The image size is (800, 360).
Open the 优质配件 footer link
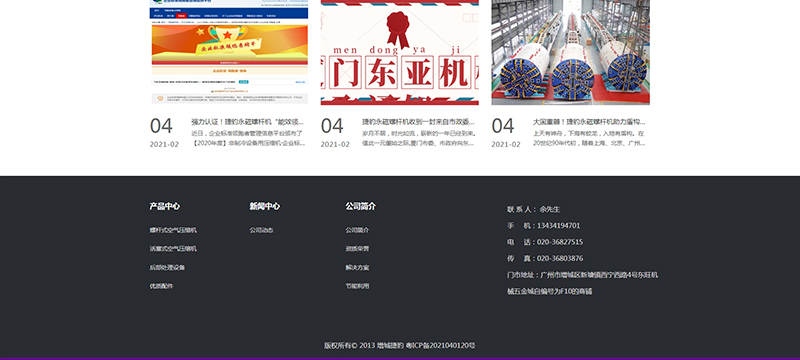pyautogui.click(x=161, y=286)
